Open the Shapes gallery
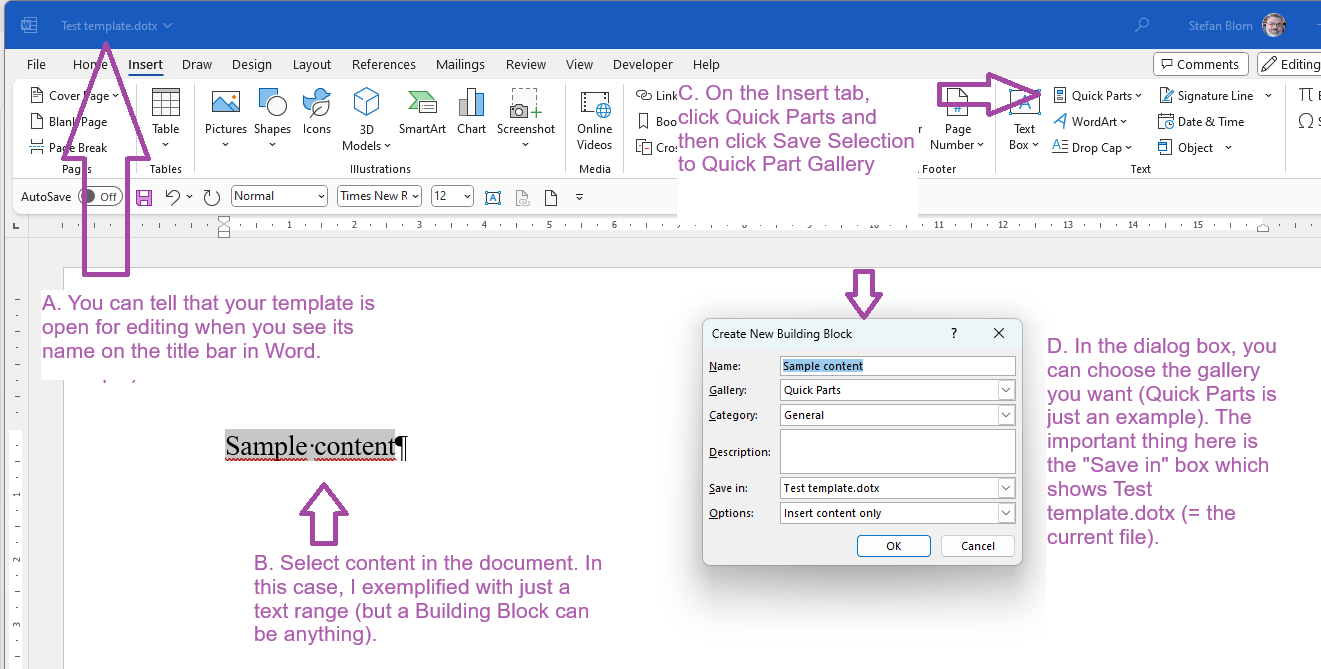 (272, 118)
